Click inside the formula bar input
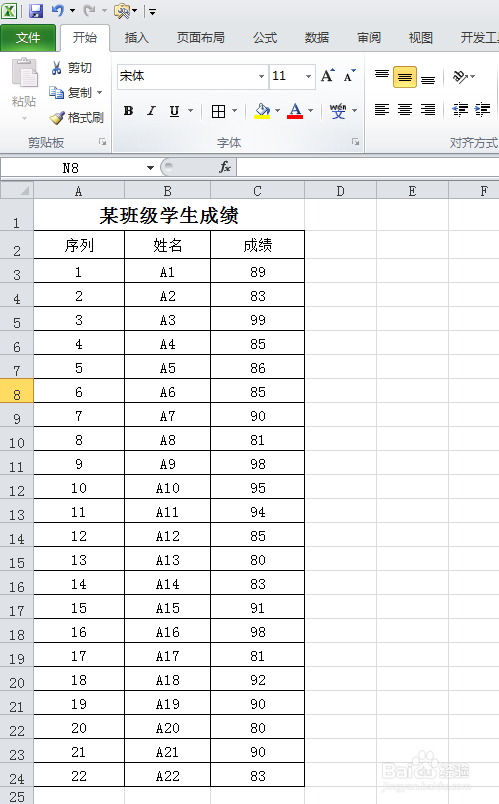The image size is (499, 804). click(368, 168)
